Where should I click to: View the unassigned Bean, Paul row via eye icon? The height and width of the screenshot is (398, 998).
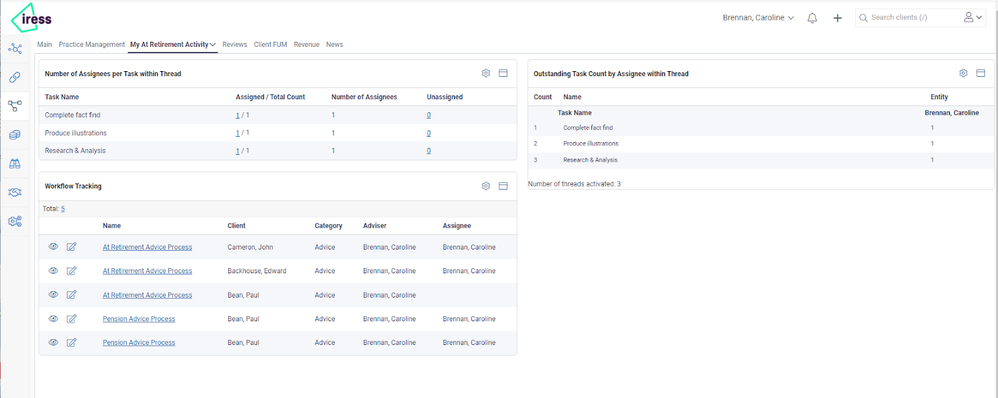tap(53, 295)
